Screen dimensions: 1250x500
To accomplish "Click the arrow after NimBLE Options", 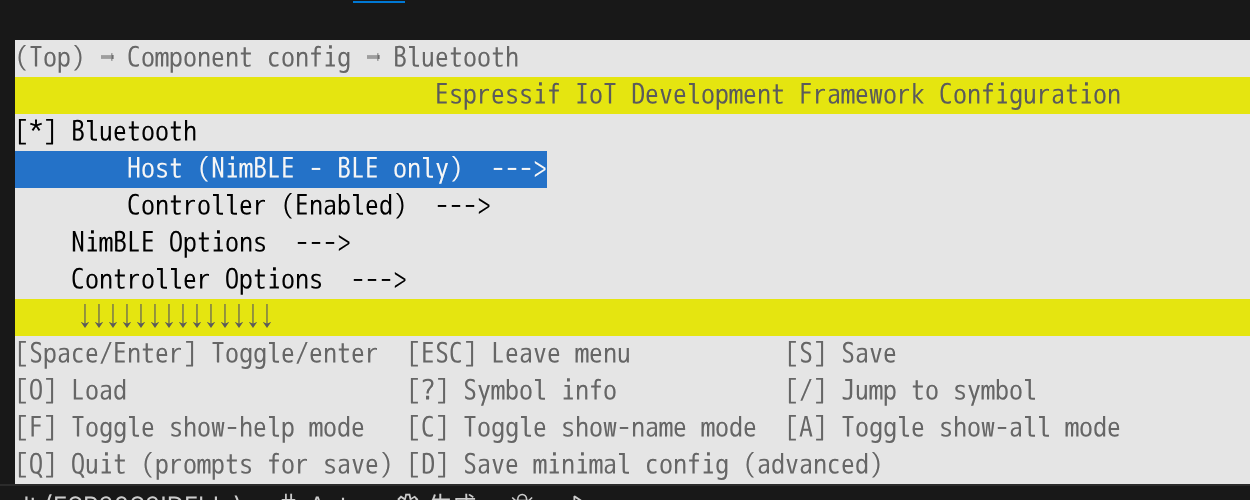I will pos(323,243).
